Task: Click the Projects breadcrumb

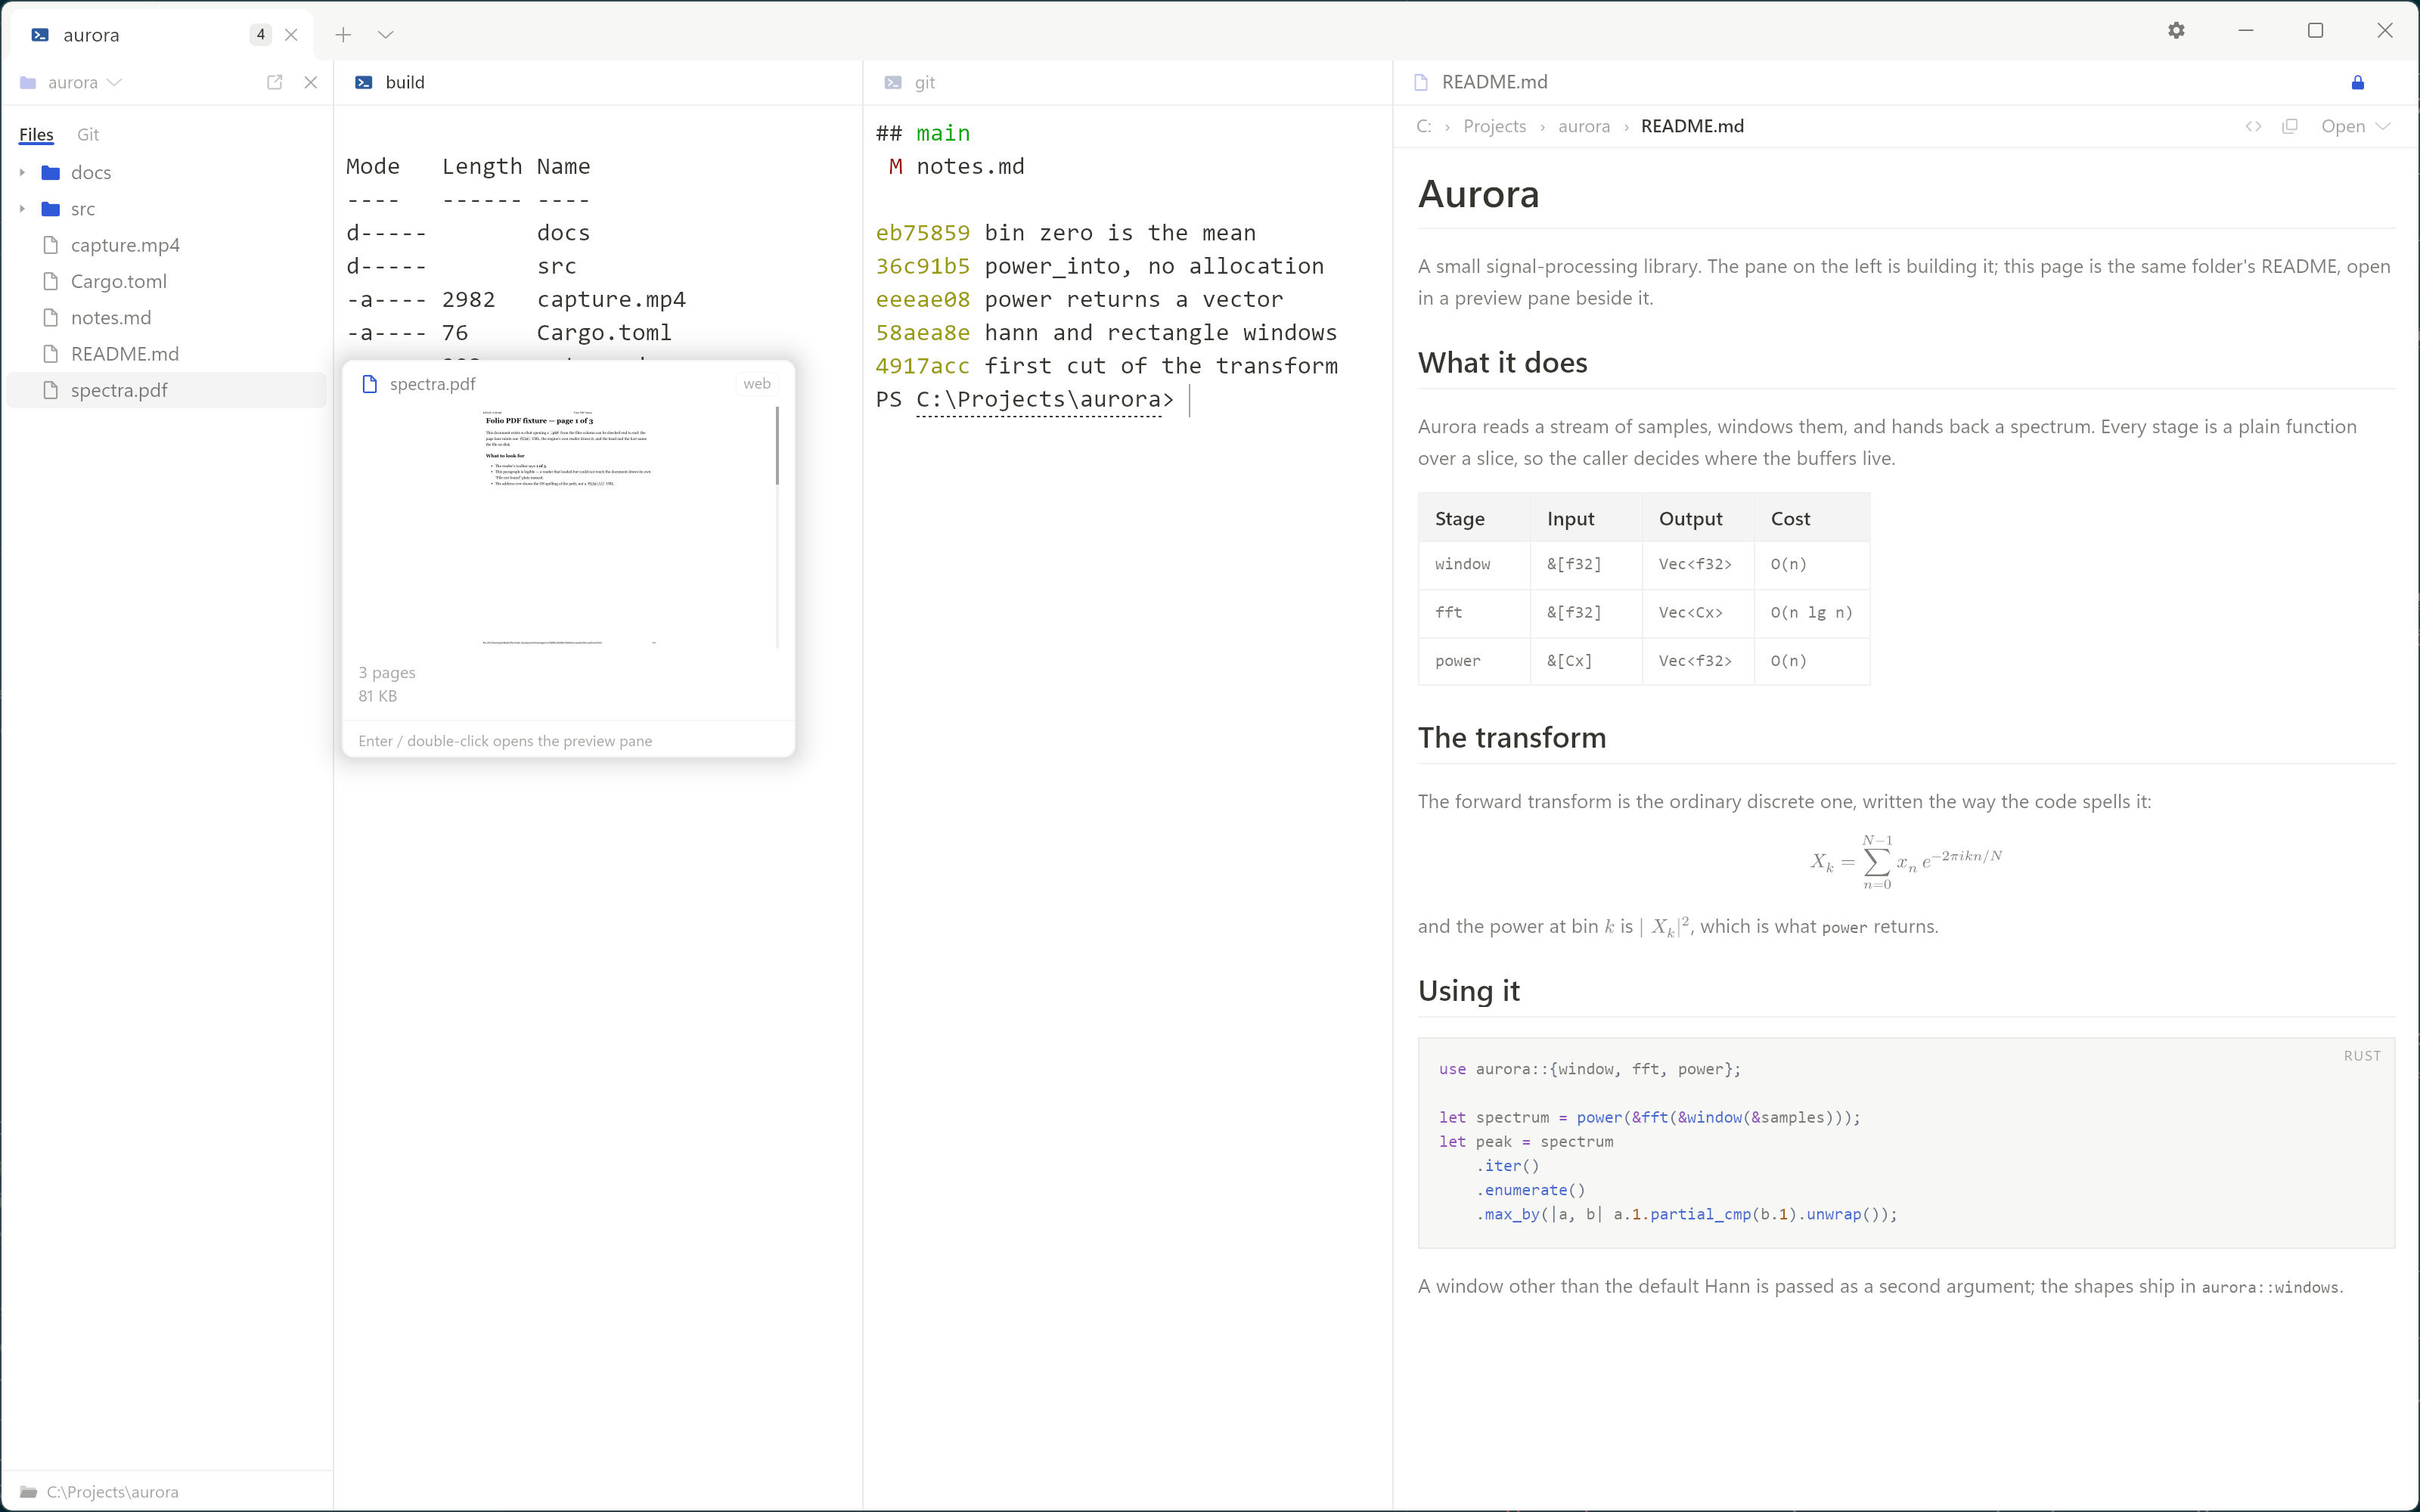Action: click(x=1494, y=126)
